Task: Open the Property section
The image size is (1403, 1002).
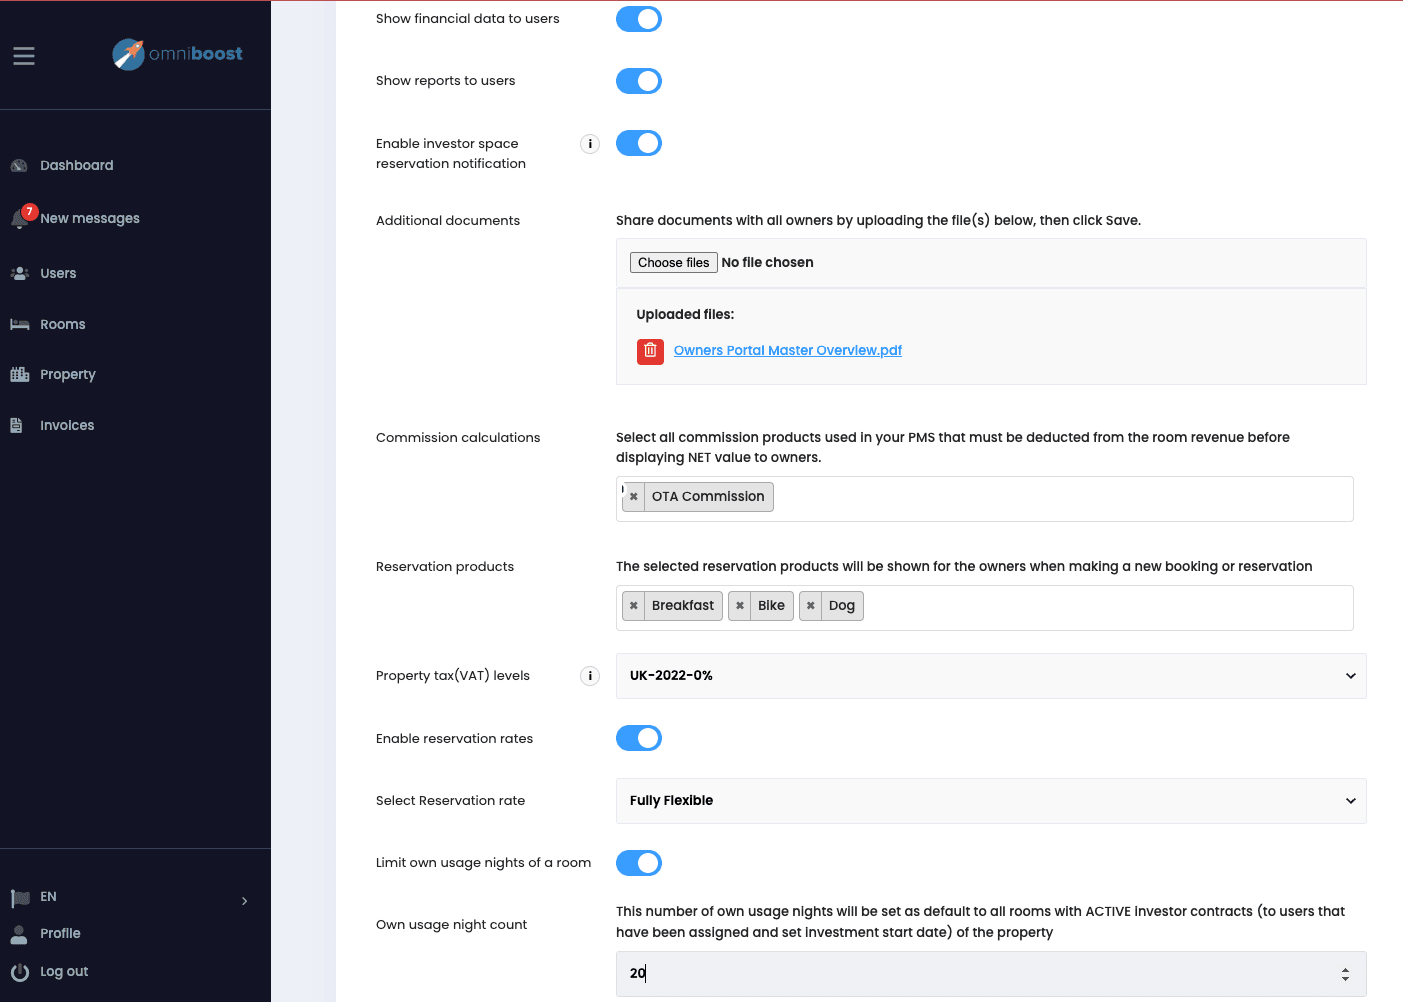Action: click(67, 374)
